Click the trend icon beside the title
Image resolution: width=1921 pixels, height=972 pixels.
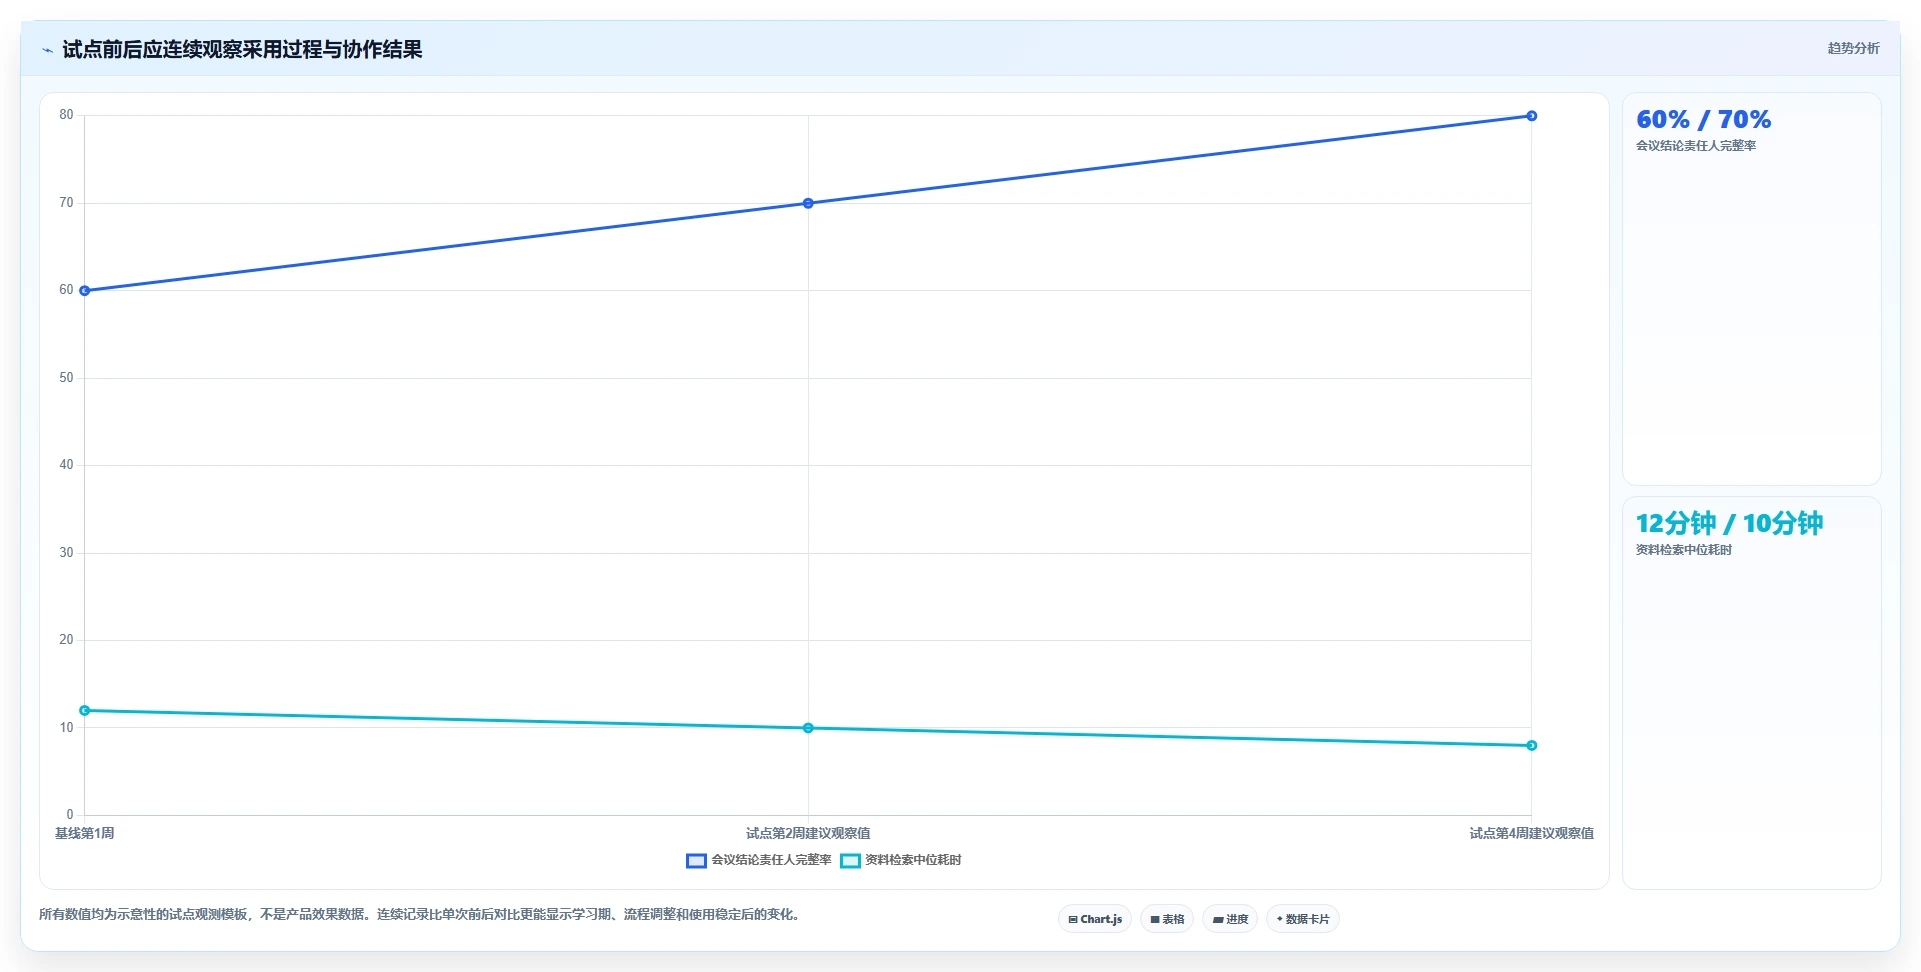(47, 50)
